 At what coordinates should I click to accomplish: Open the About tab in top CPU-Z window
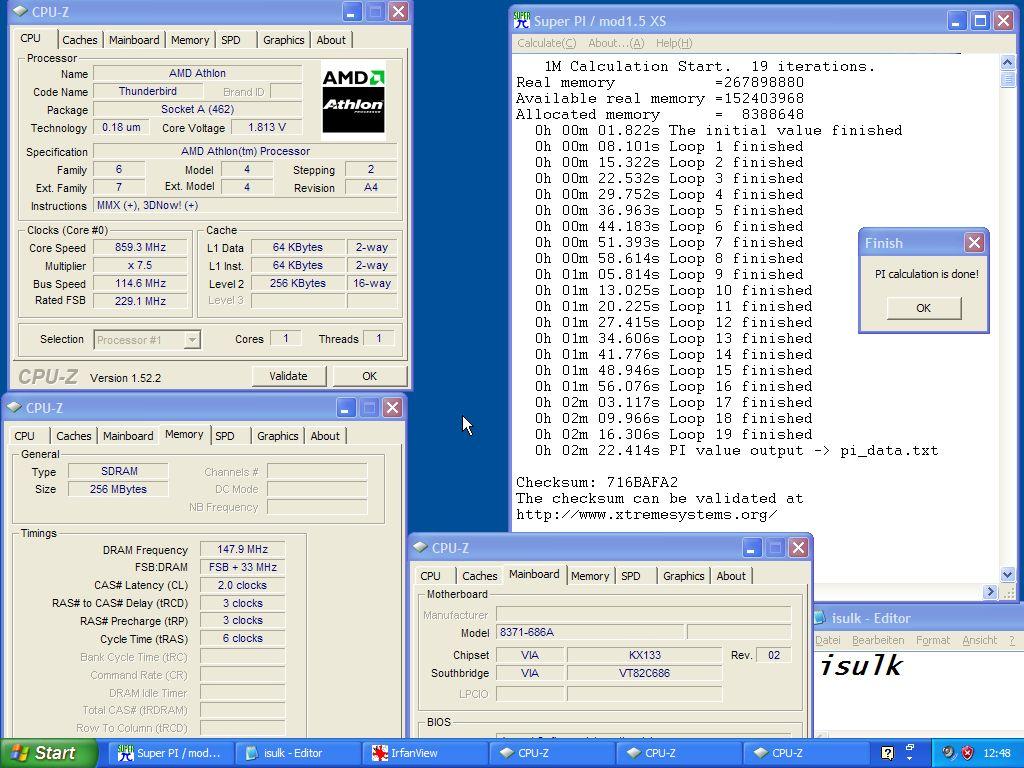pos(331,40)
